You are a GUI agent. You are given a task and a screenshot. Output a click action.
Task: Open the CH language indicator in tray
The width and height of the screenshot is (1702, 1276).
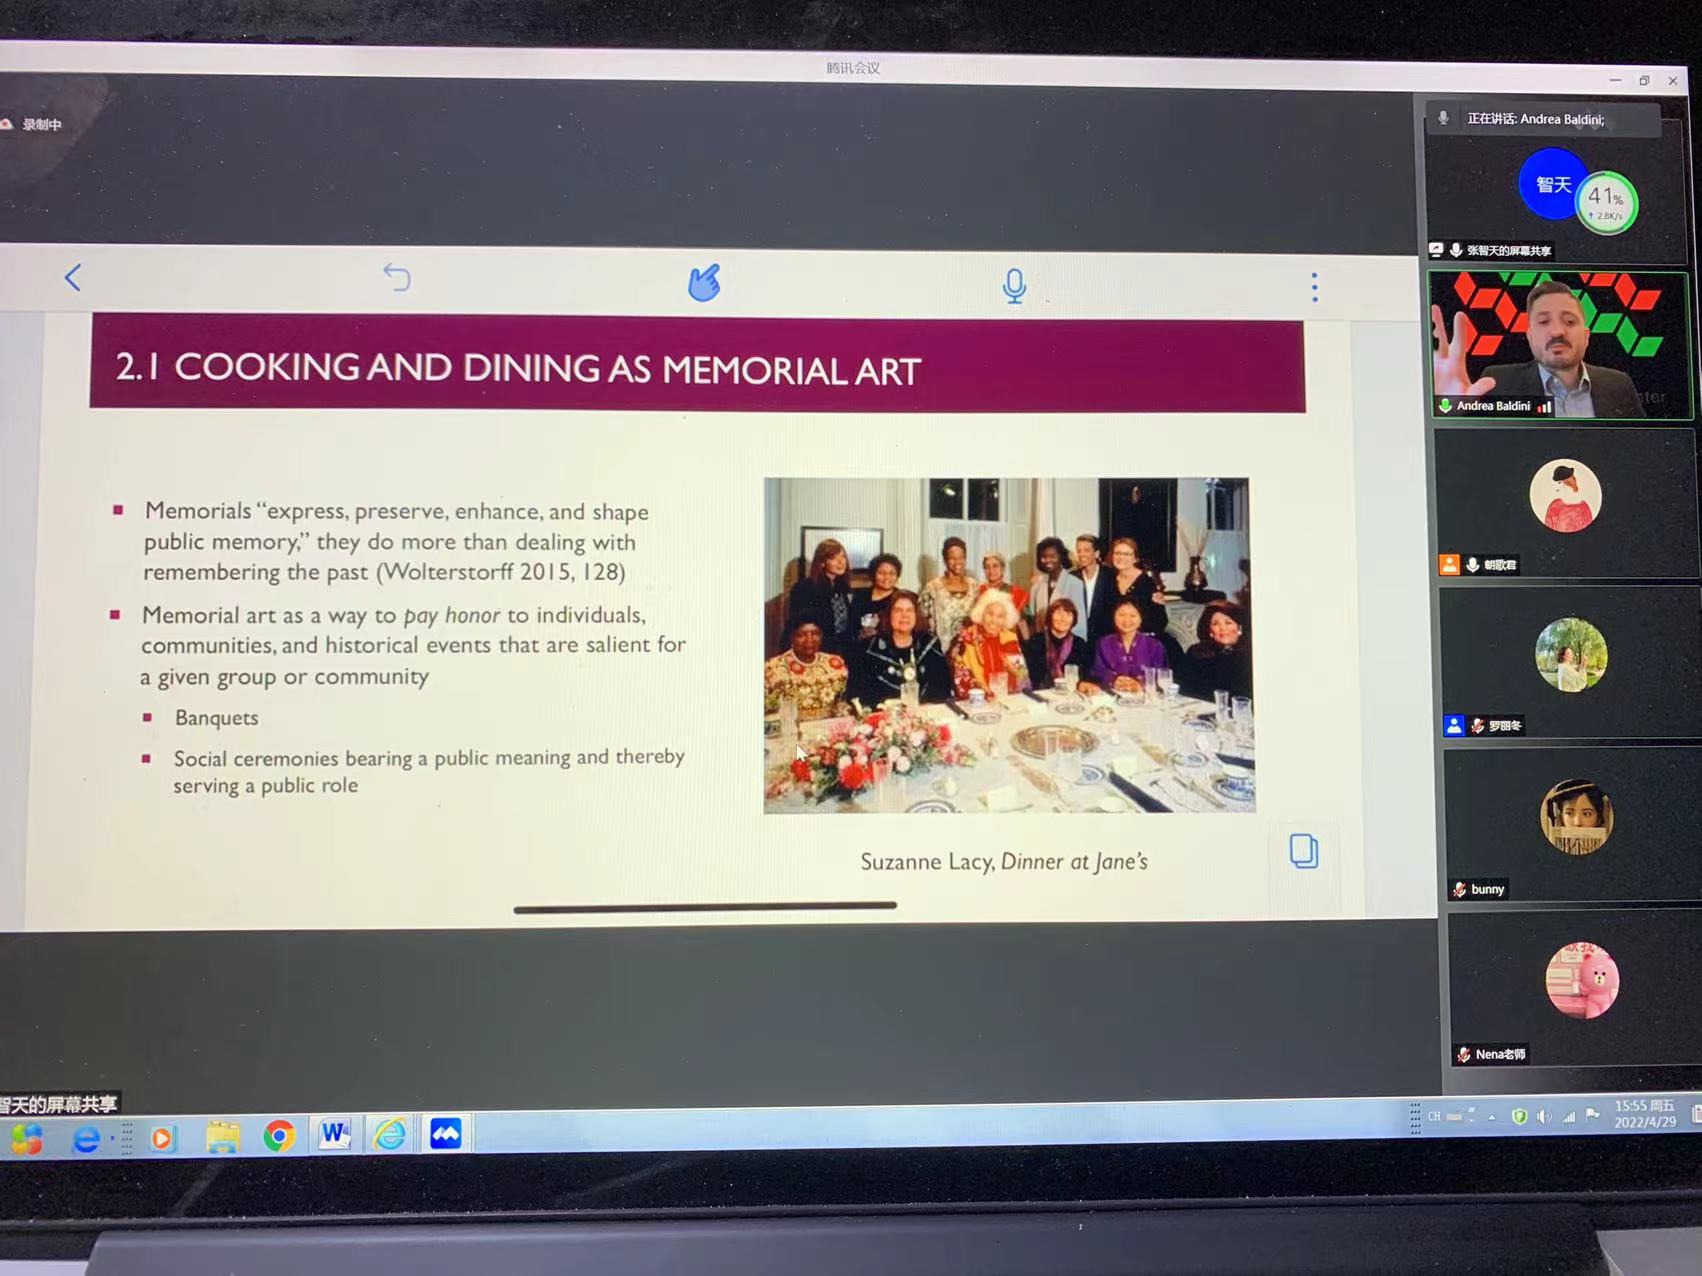point(1434,1116)
